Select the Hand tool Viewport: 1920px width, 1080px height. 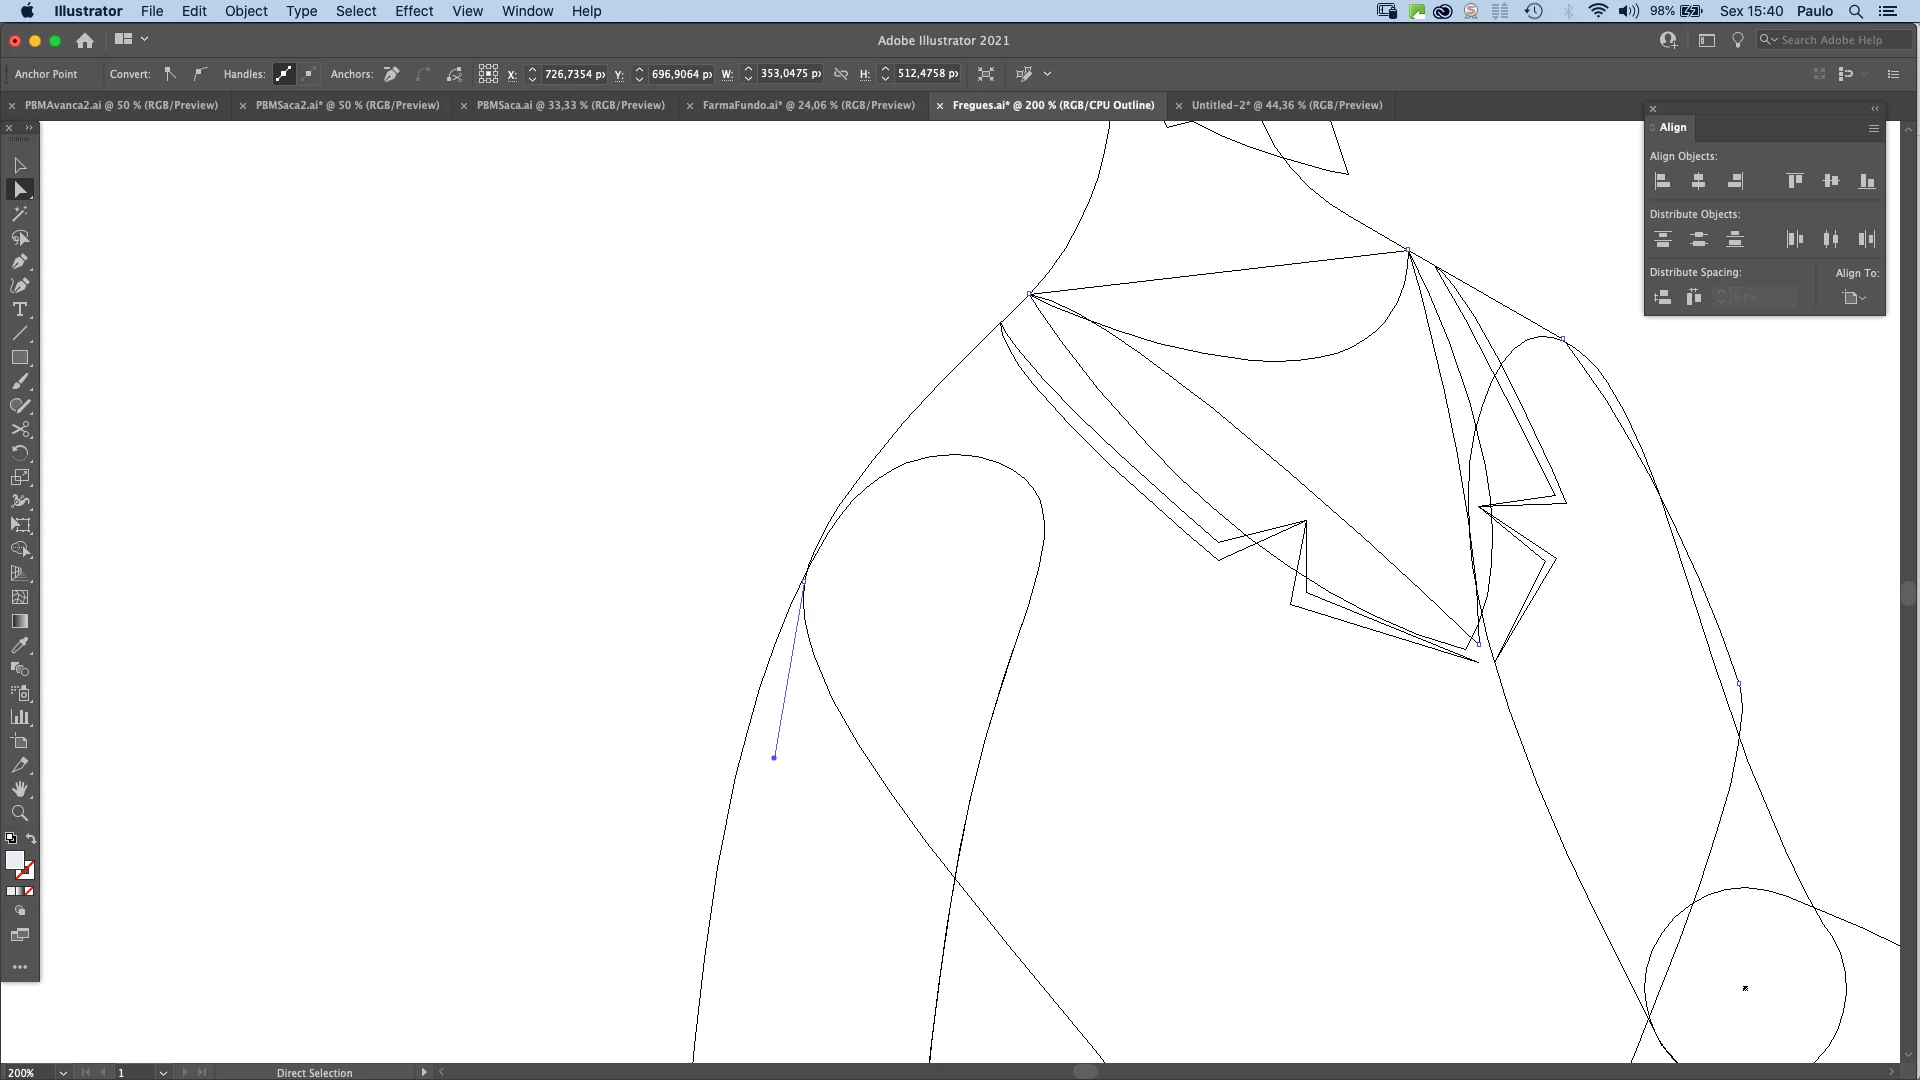pyautogui.click(x=19, y=790)
